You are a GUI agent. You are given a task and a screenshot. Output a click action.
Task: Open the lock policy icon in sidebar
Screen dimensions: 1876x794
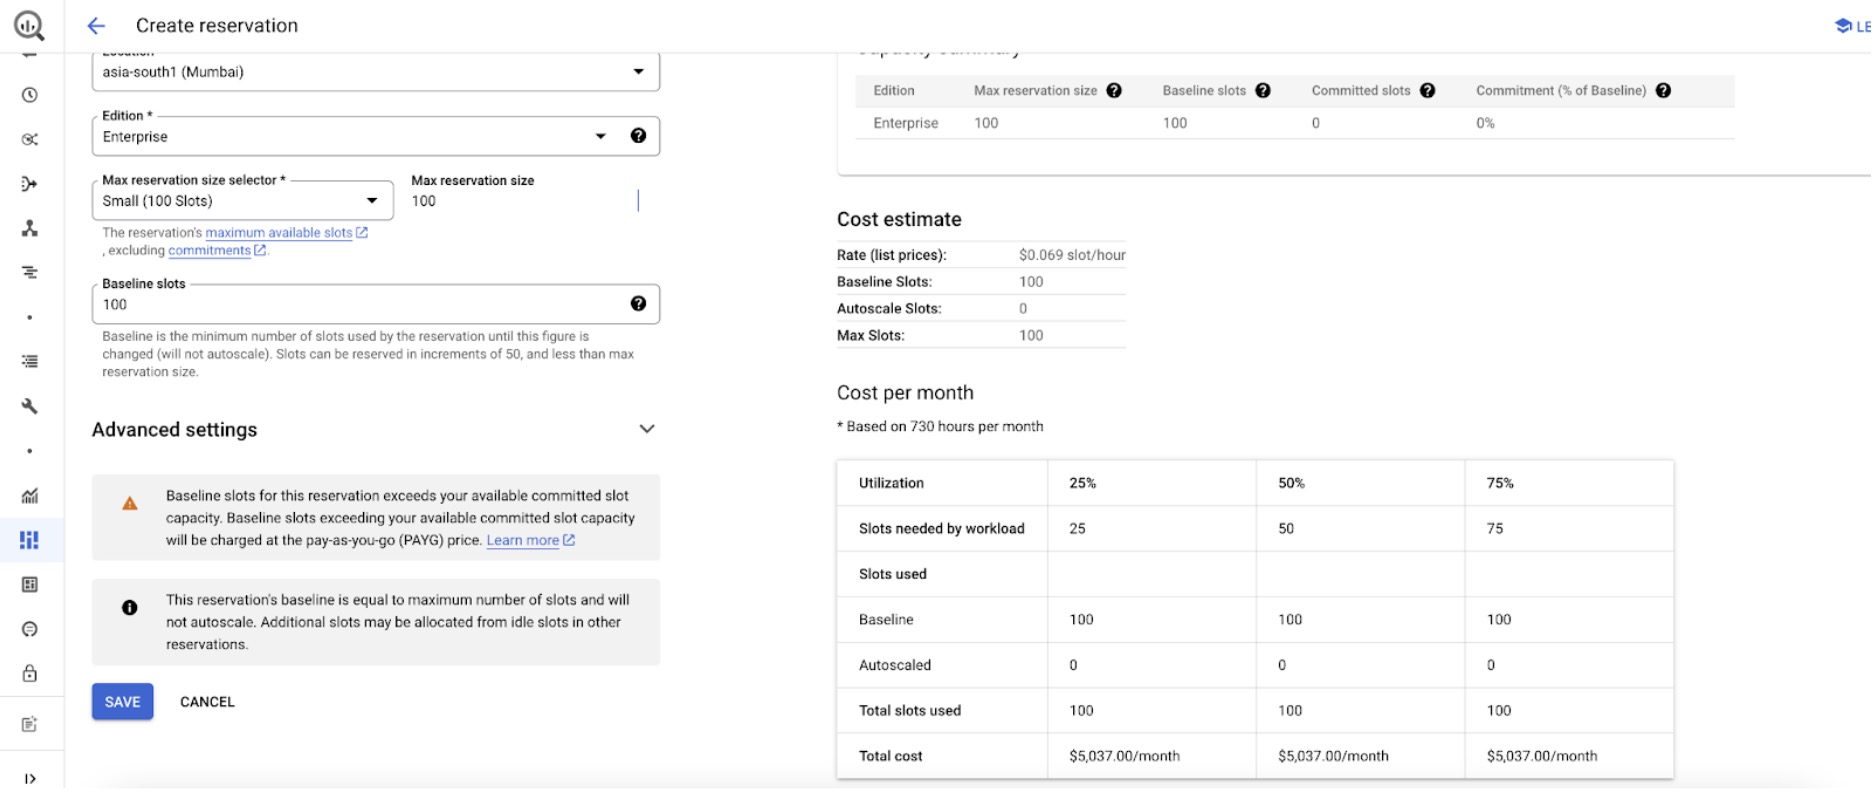[x=30, y=674]
